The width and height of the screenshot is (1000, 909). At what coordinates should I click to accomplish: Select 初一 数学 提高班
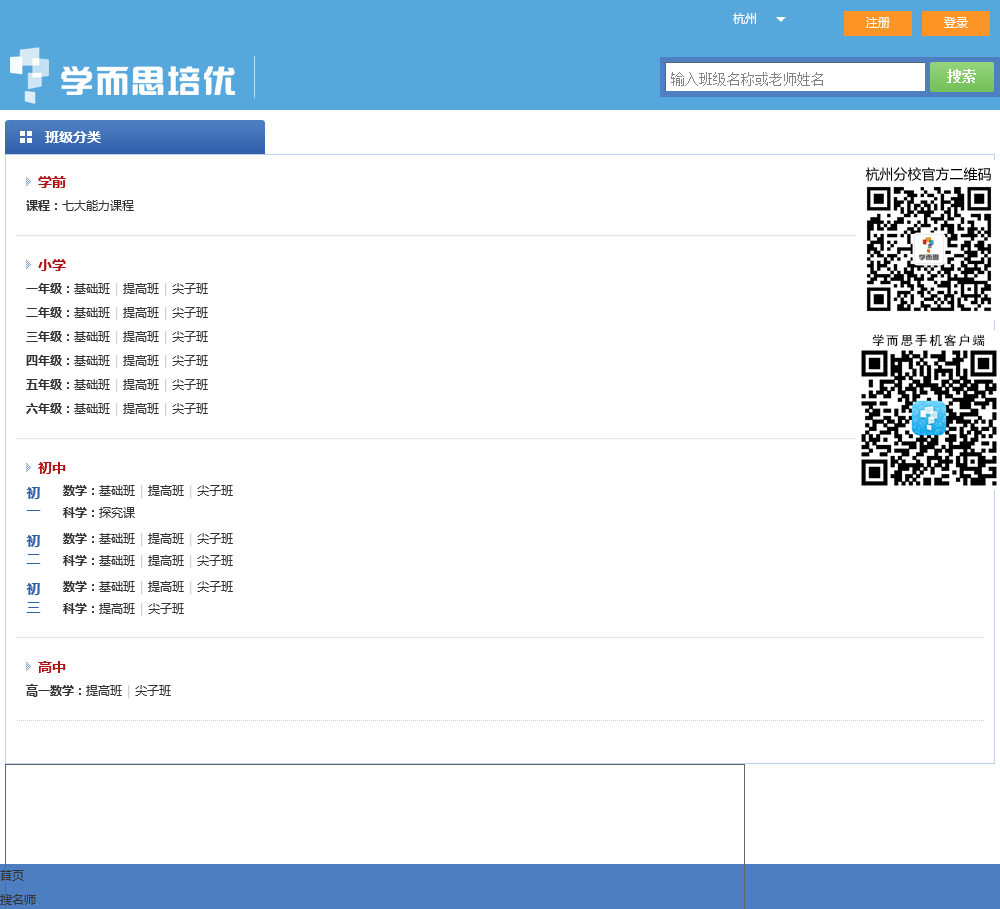coord(166,491)
